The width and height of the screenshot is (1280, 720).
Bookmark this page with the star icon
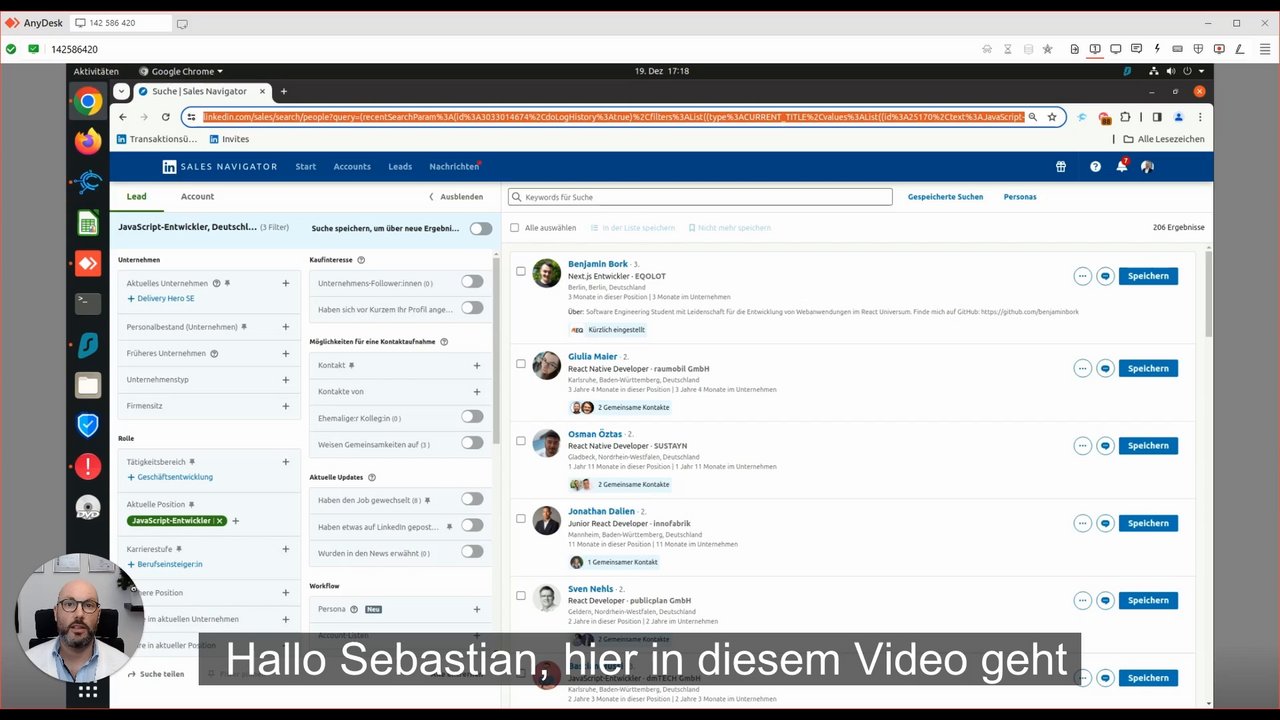[1052, 117]
